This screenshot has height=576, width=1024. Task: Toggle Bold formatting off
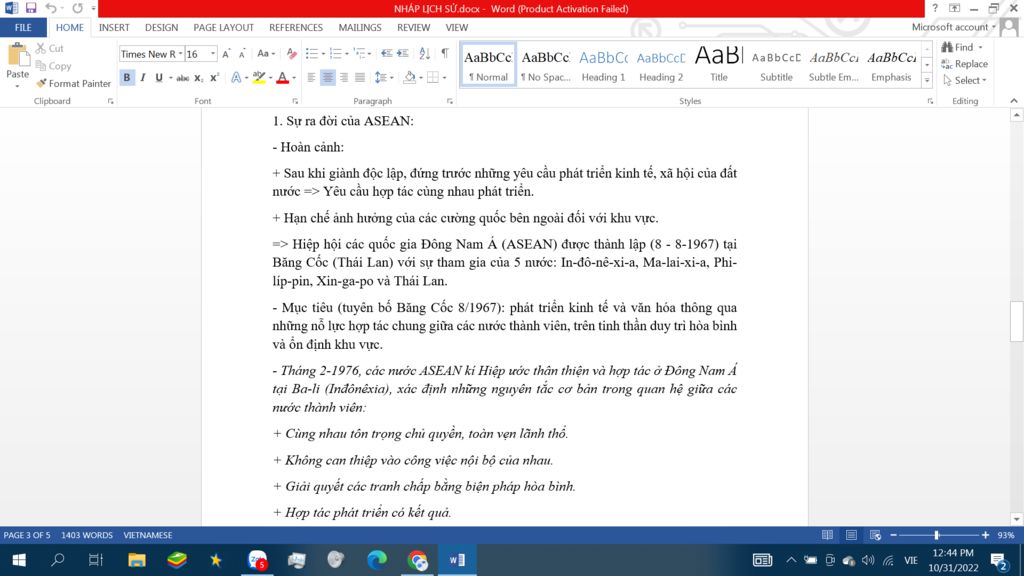click(x=127, y=78)
